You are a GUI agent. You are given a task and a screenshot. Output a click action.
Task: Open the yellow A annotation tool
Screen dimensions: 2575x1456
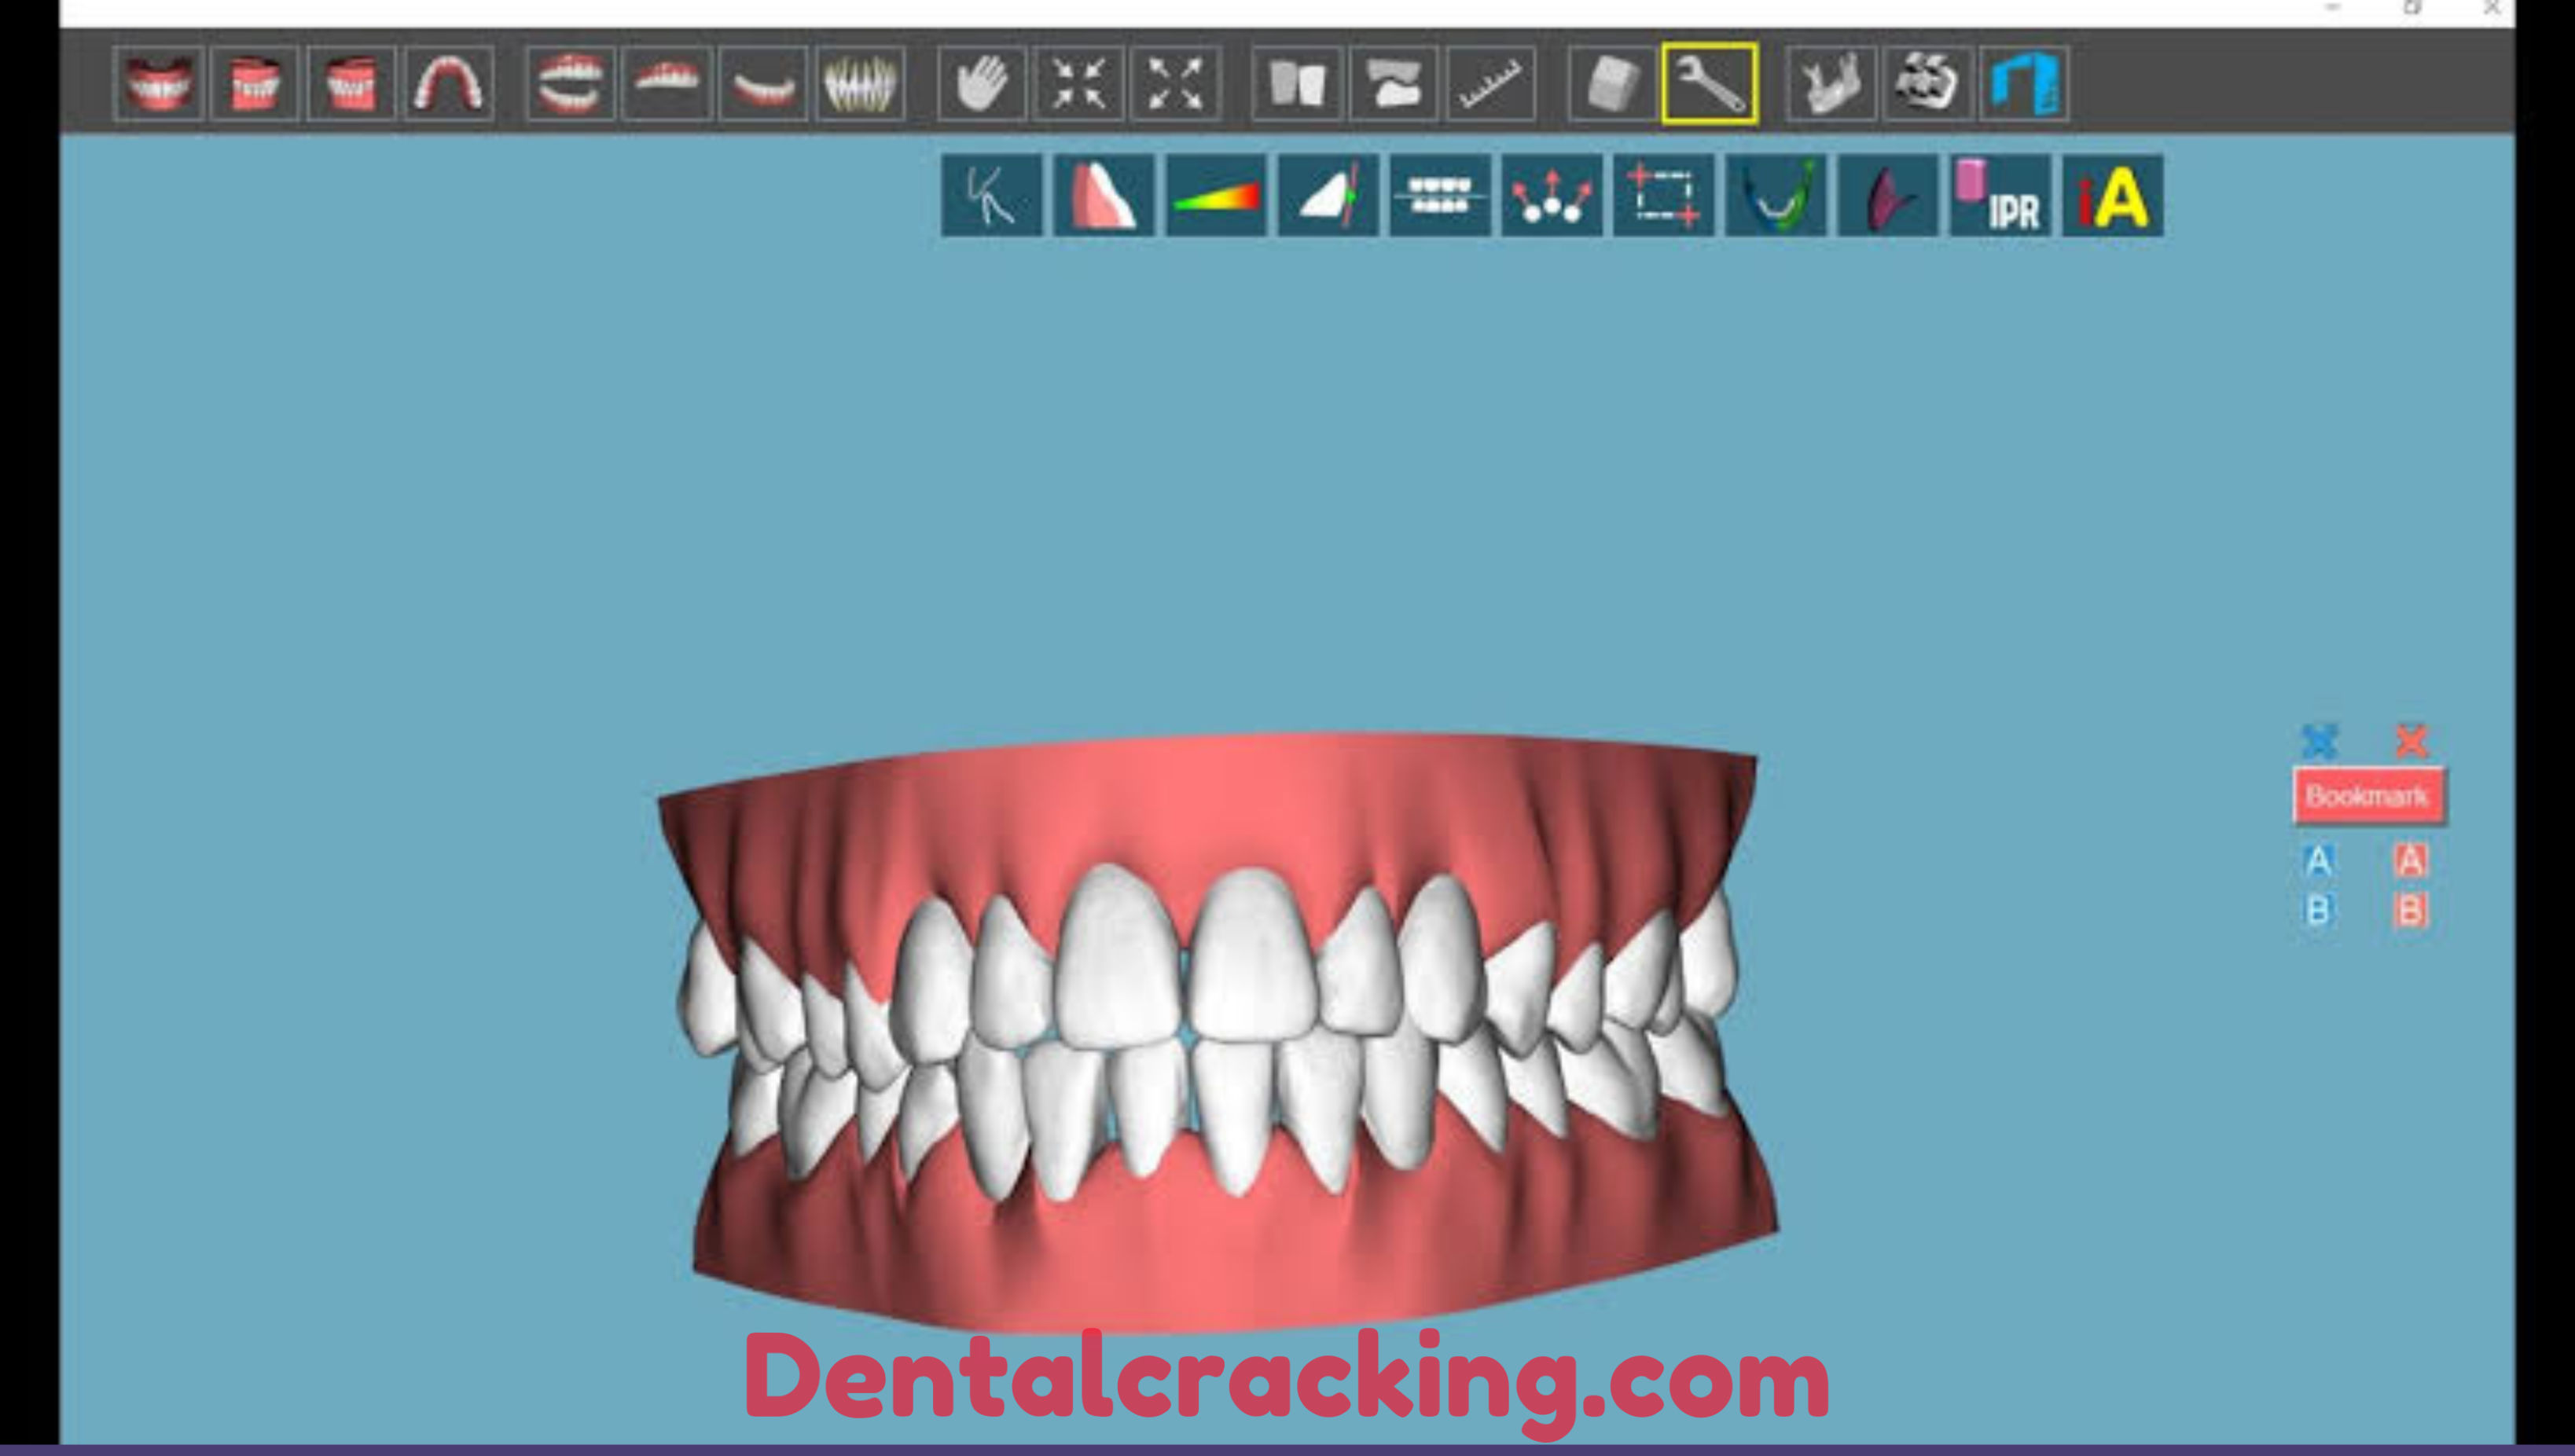coord(2112,196)
